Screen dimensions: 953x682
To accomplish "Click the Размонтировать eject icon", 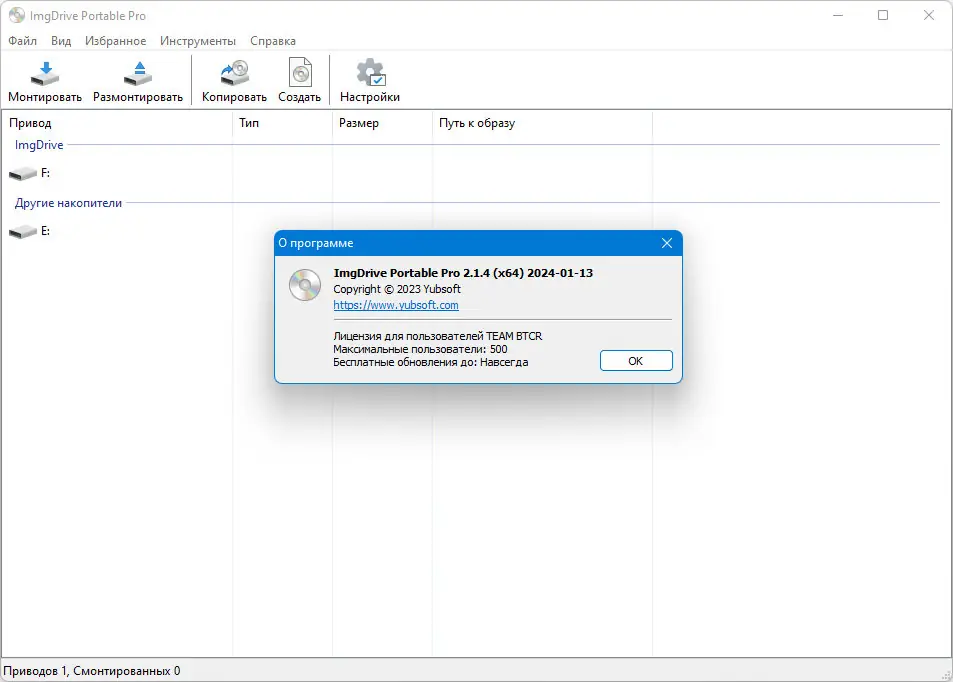I will pos(139,73).
